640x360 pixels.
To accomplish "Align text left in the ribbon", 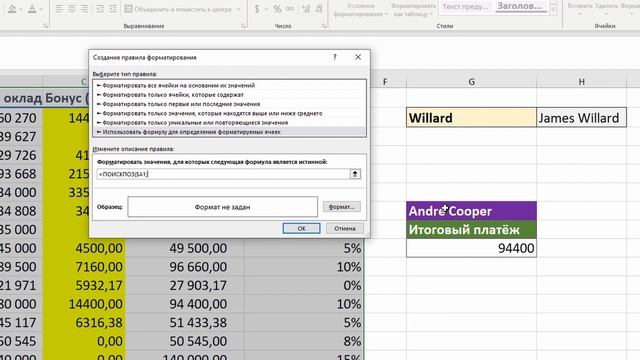I will [x=59, y=9].
